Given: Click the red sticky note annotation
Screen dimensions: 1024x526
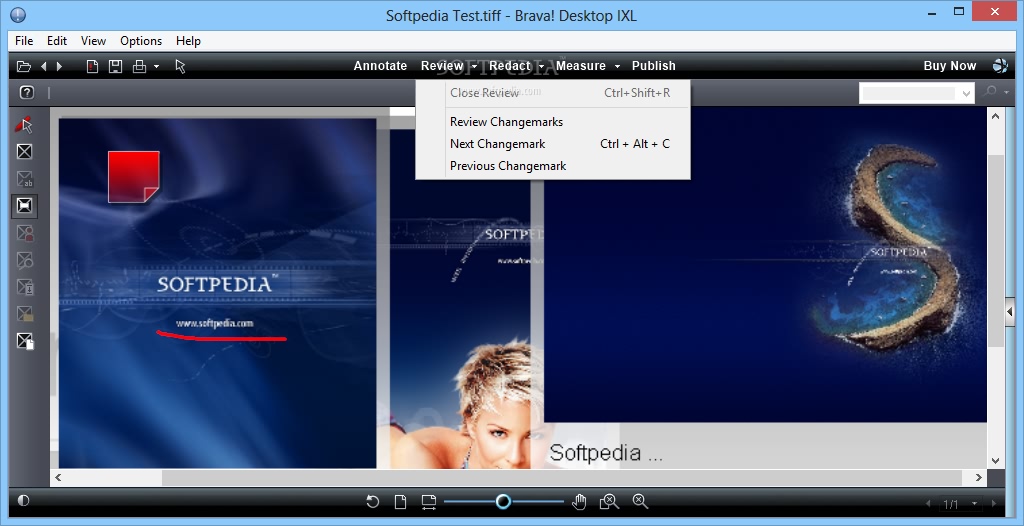Looking at the screenshot, I should click(x=134, y=176).
